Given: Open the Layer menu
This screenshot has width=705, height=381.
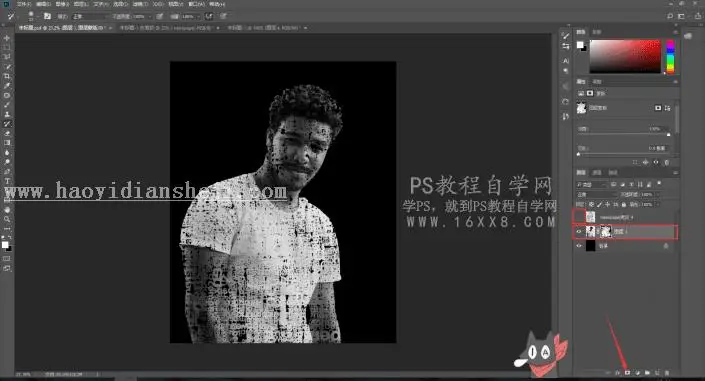Looking at the screenshot, I should point(81,4).
